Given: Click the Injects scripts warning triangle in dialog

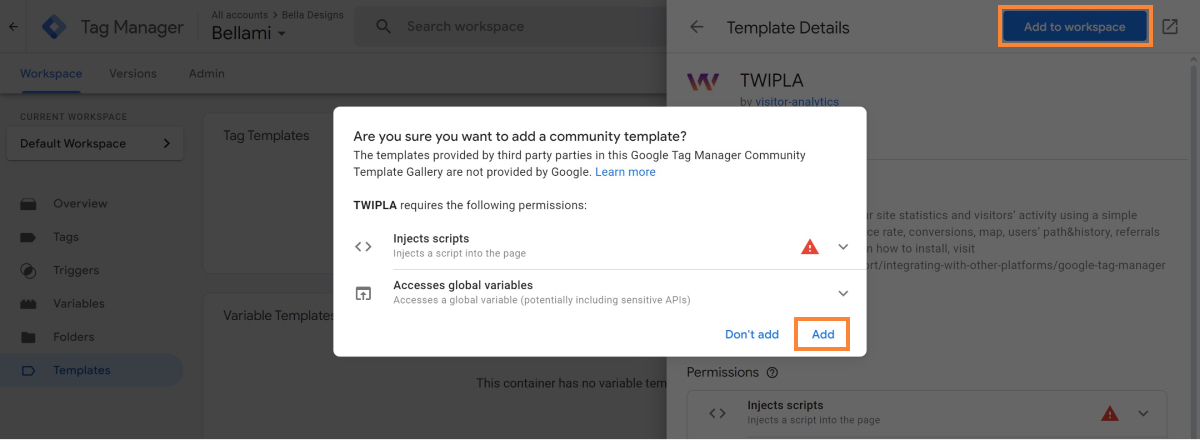Looking at the screenshot, I should pos(810,246).
